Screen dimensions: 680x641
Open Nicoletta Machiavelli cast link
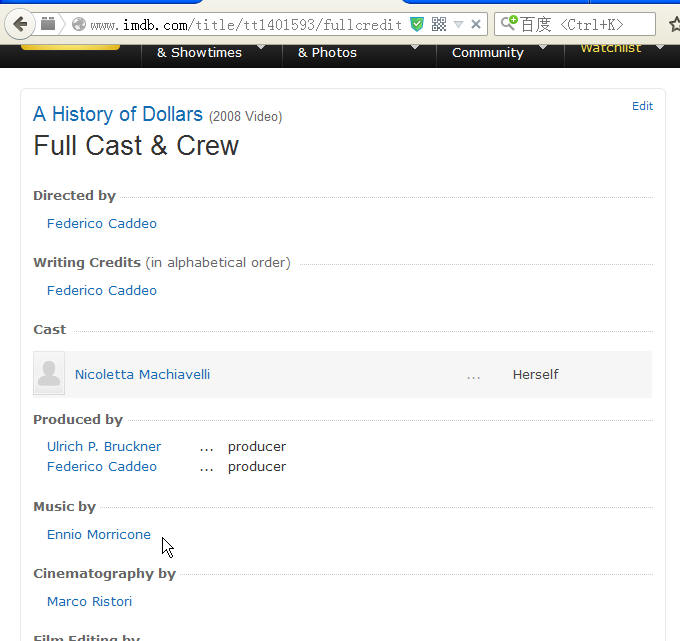142,374
